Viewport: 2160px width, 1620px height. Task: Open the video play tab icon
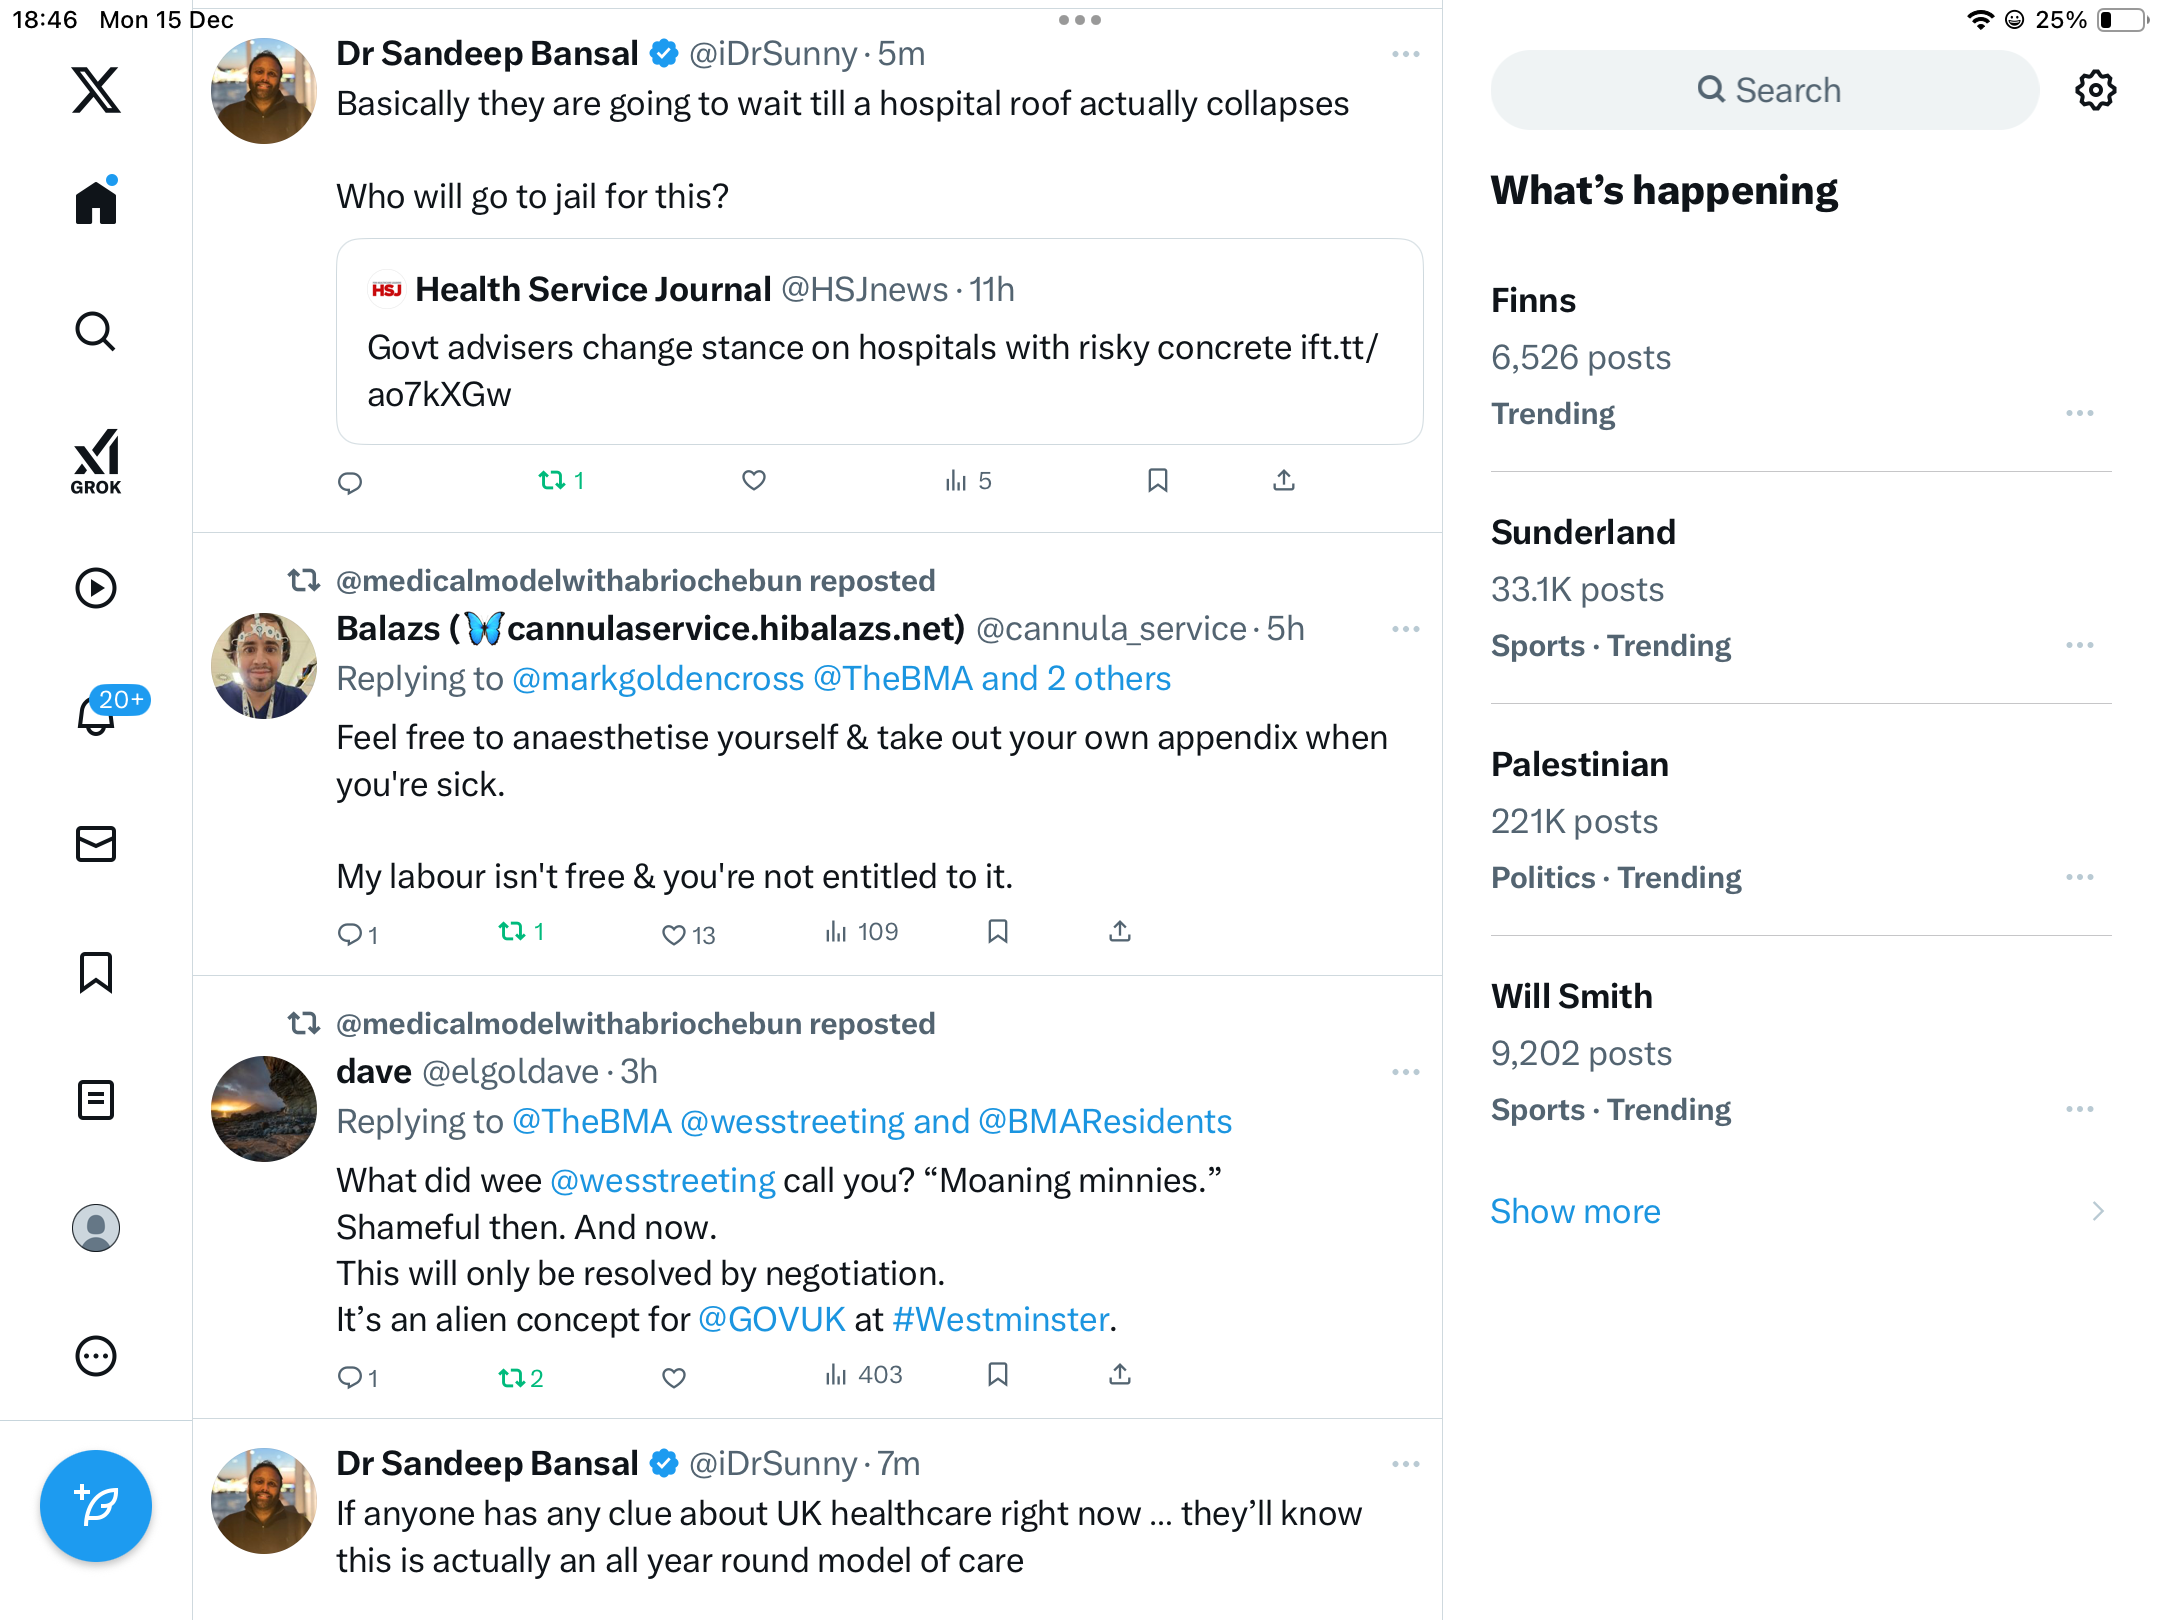96,588
